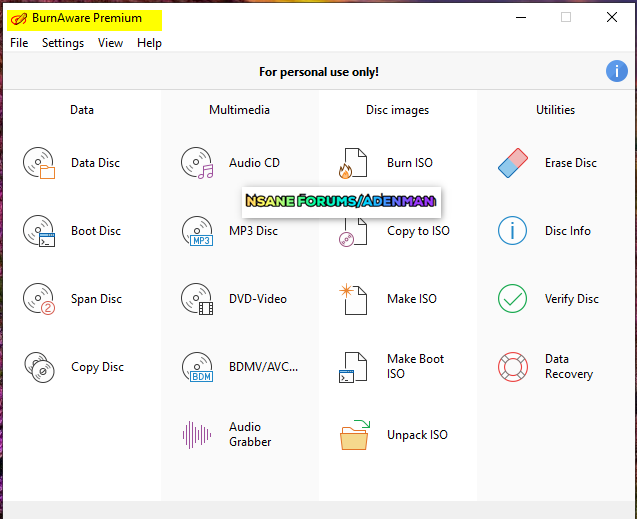637x519 pixels.
Task: Select the Span Disc icon
Action: [x=39, y=299]
